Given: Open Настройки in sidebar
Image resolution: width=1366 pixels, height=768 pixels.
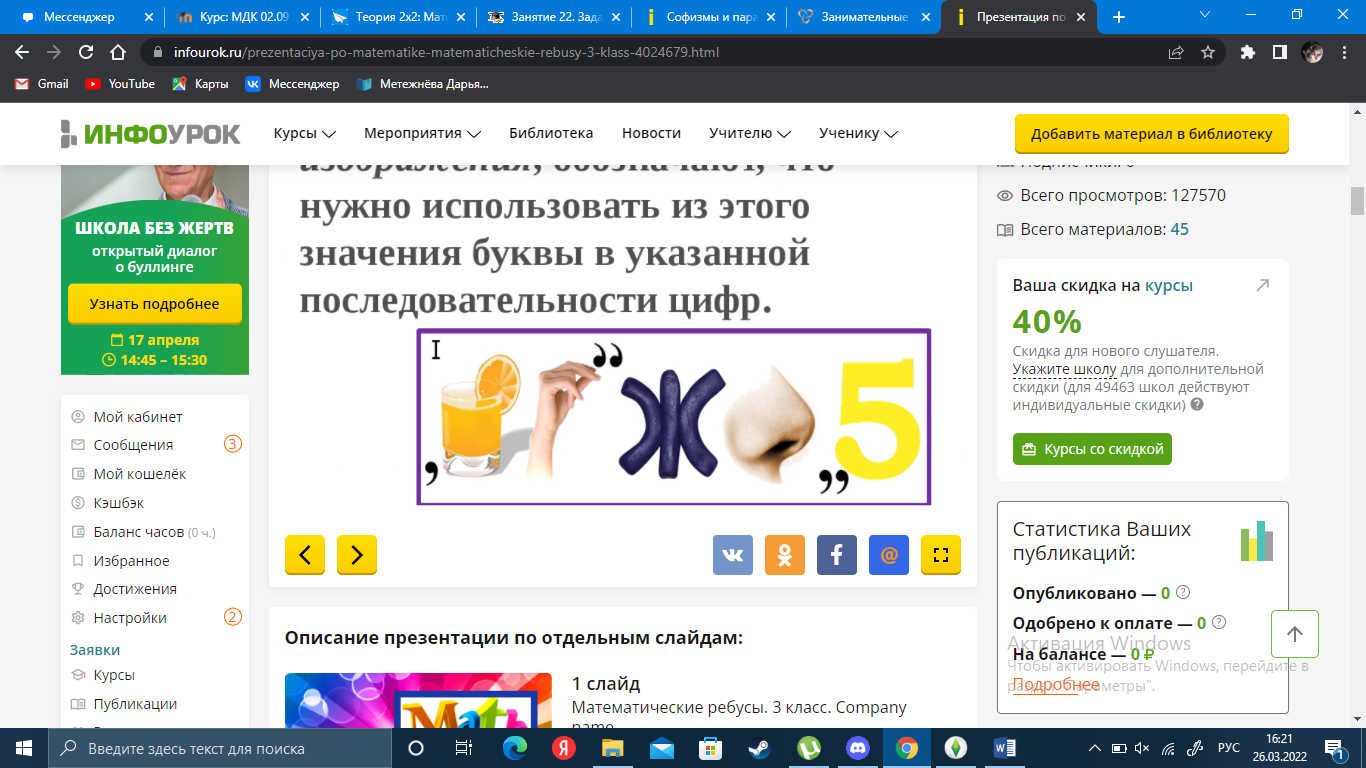Looking at the screenshot, I should [x=130, y=618].
